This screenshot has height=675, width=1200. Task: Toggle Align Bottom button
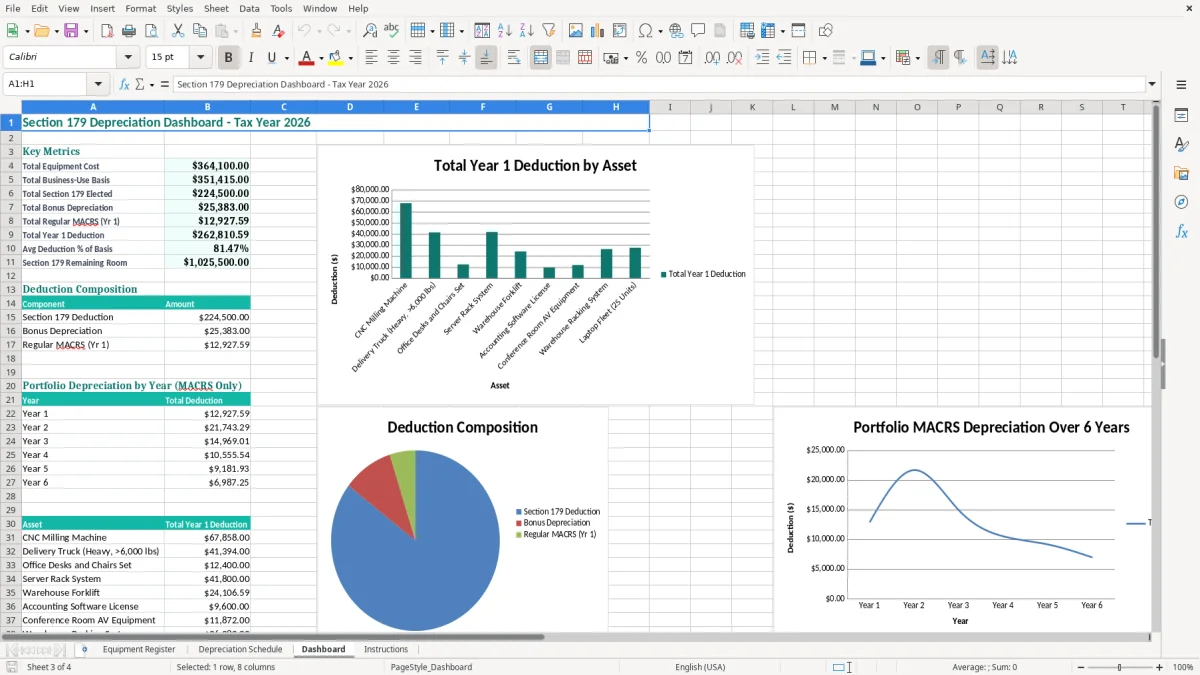(486, 58)
